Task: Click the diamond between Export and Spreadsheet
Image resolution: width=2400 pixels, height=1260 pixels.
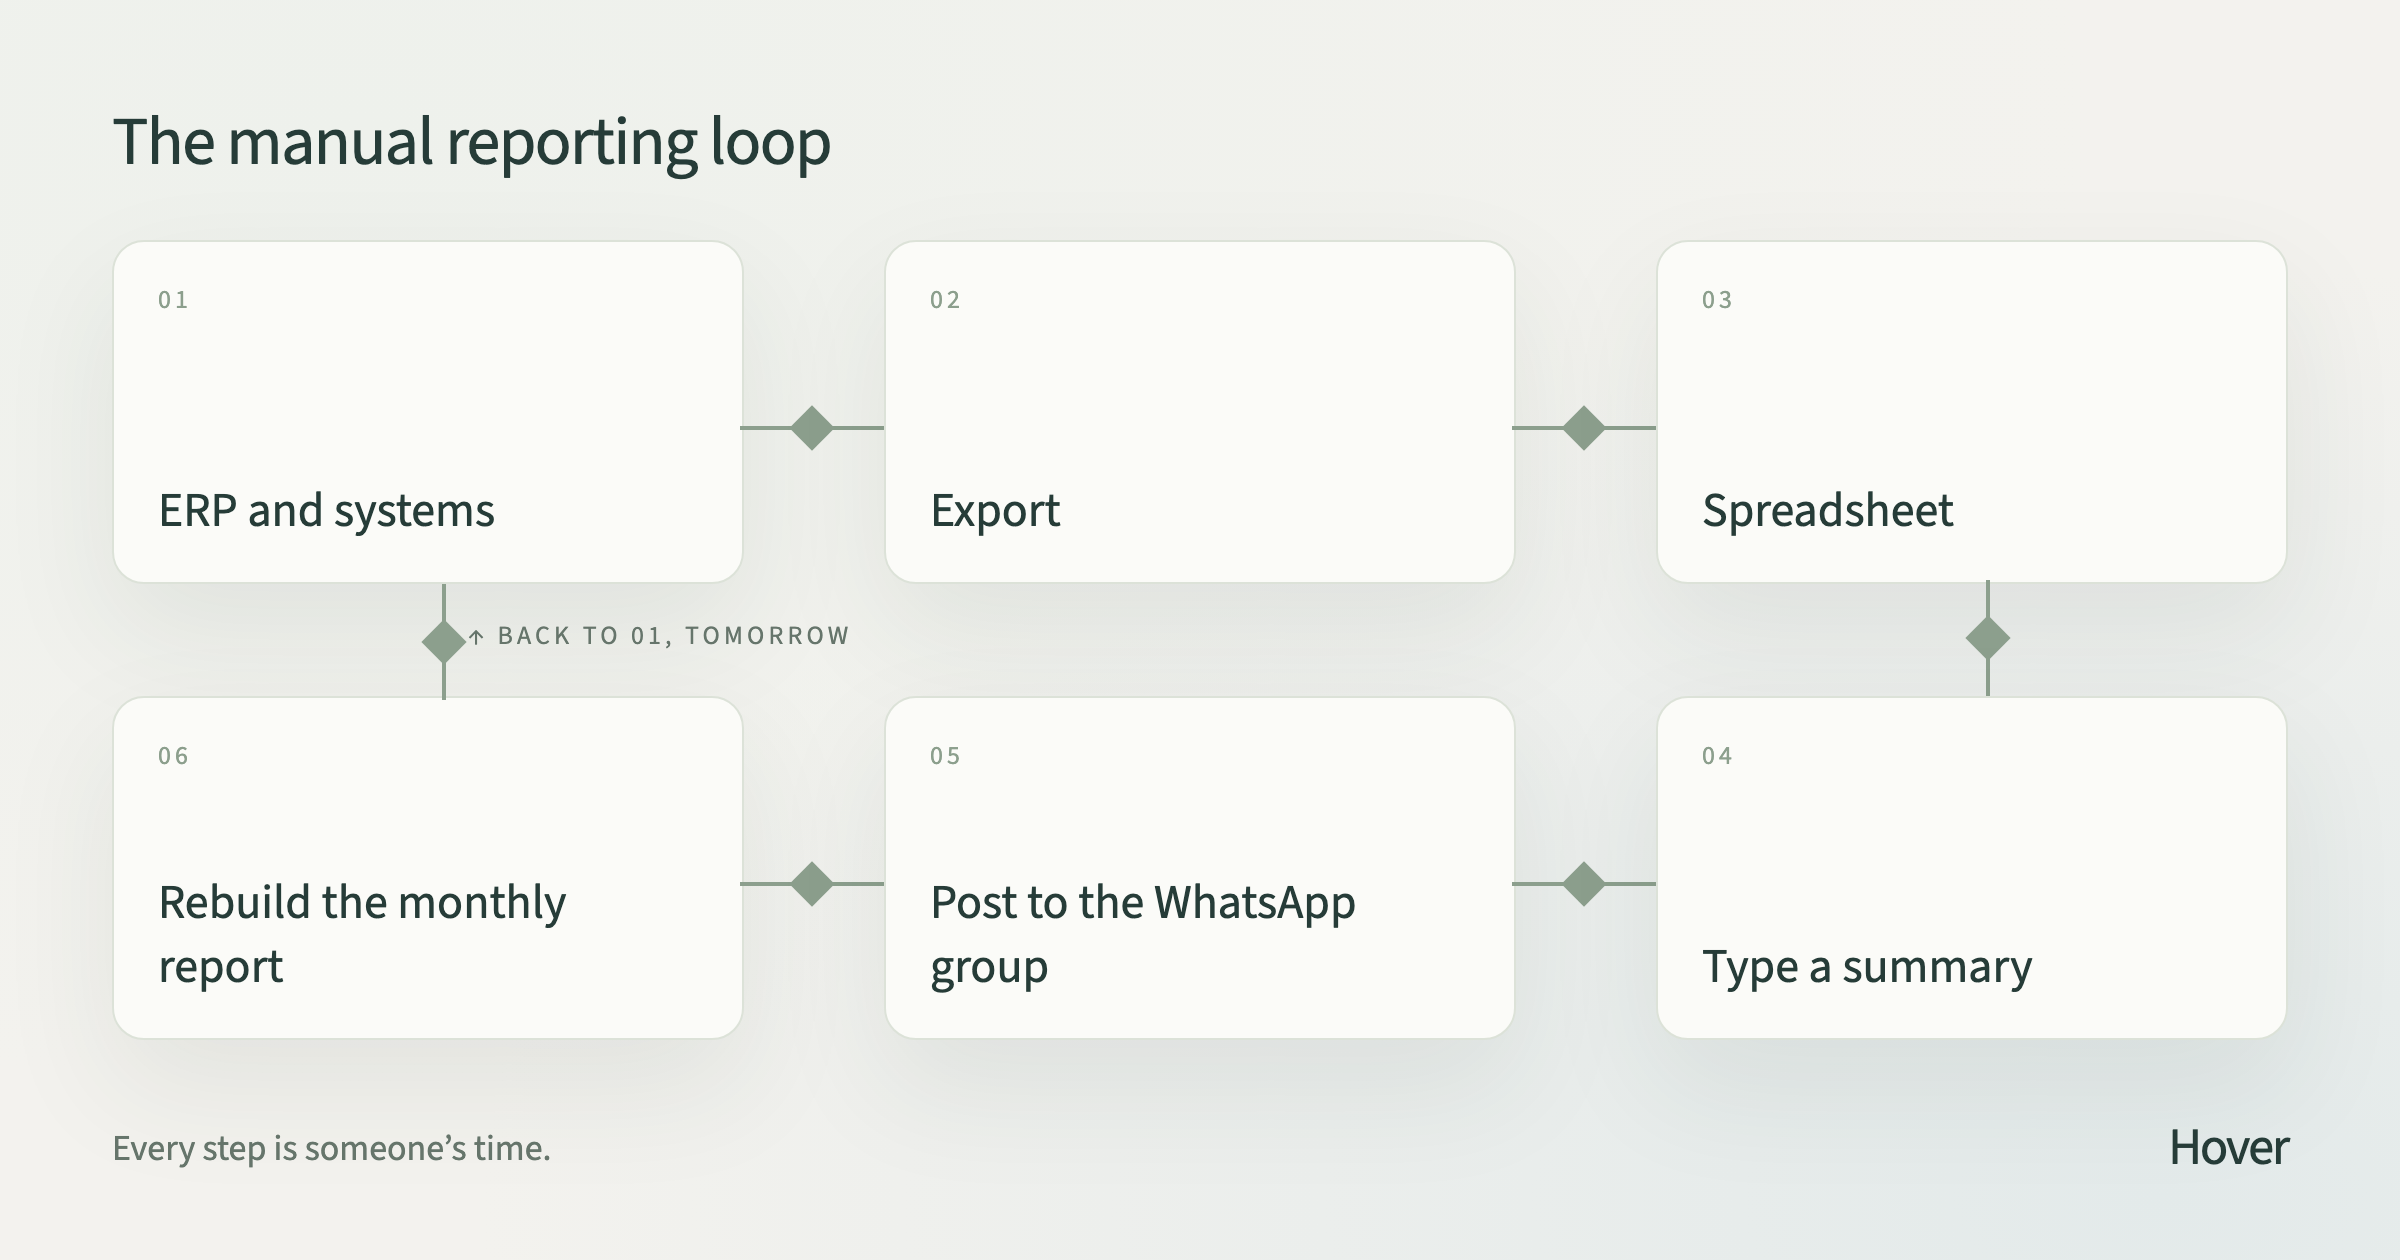Action: point(1584,428)
